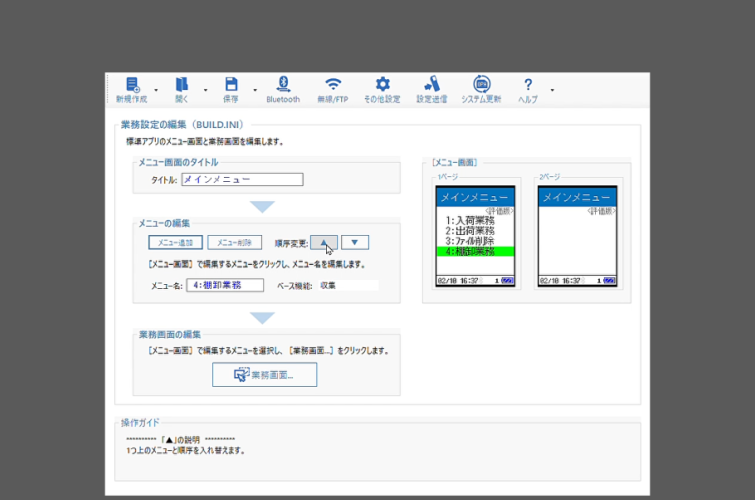Open その他設定 gear icon
Image resolution: width=755 pixels, height=500 pixels.
pos(382,86)
